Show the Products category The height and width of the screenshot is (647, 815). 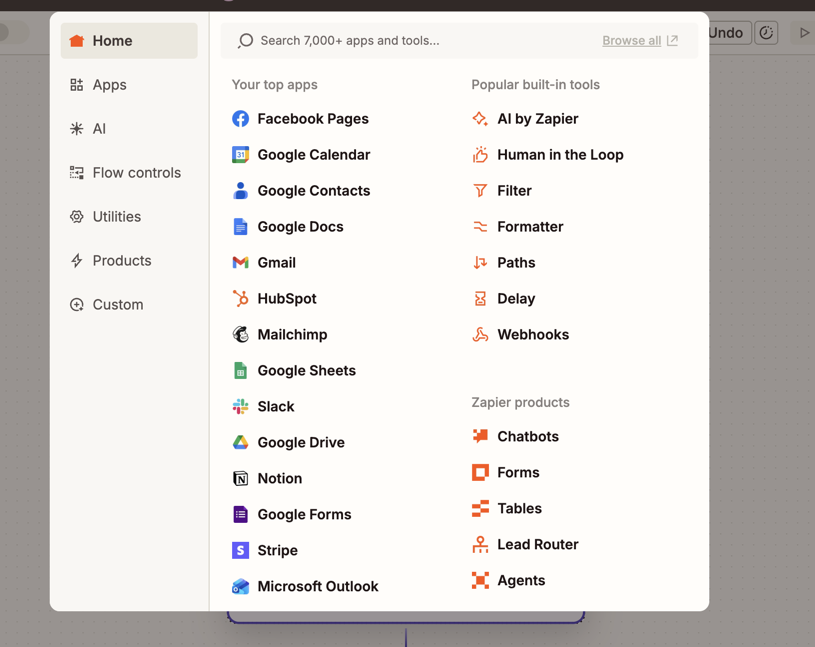[x=129, y=260]
